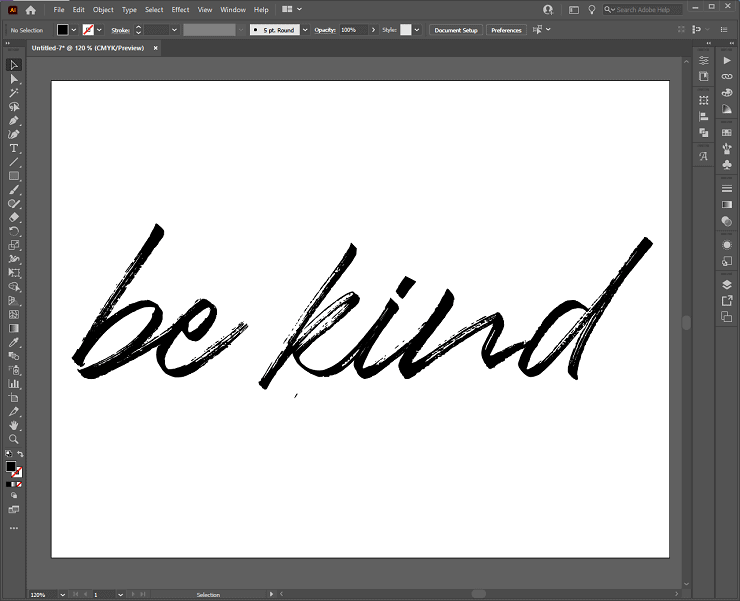Open the stroke weight dropdown
This screenshot has width=740, height=601.
click(174, 30)
